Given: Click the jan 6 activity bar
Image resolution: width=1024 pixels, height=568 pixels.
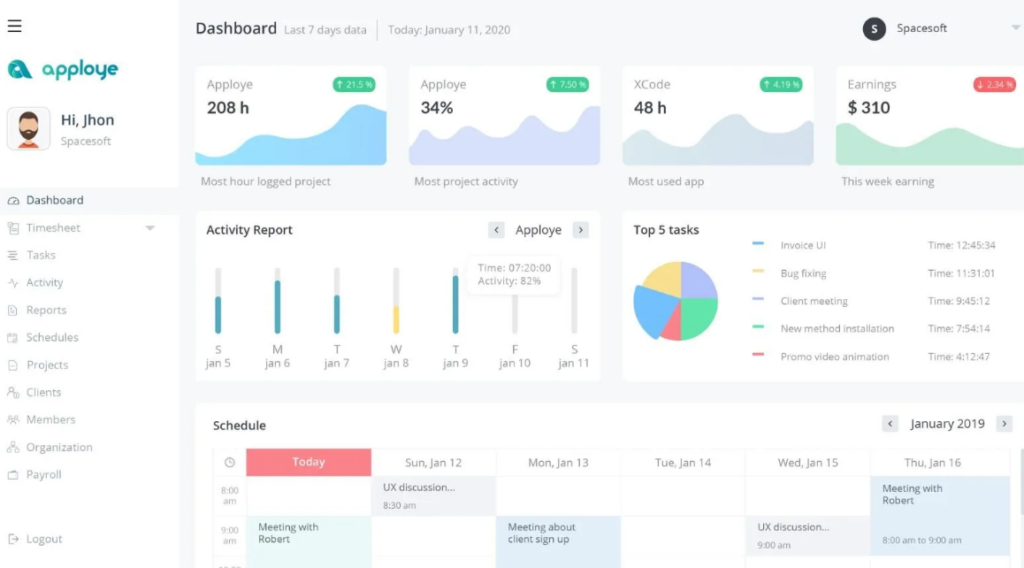Looking at the screenshot, I should click(x=278, y=307).
